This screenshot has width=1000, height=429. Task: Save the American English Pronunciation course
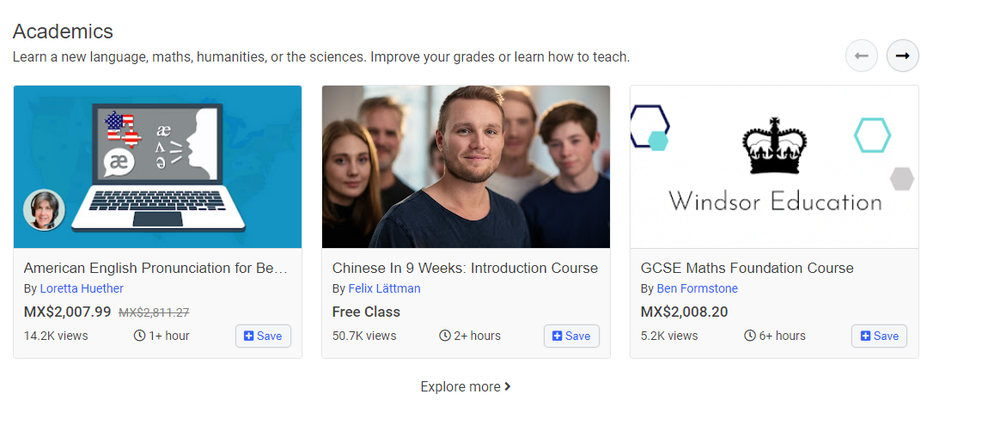[x=263, y=336]
